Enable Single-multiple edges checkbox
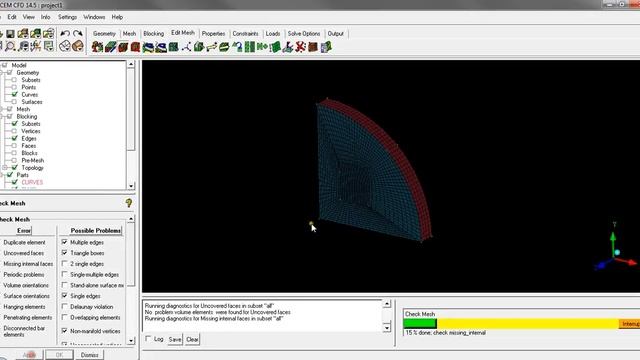This screenshot has width=640, height=360. pyautogui.click(x=64, y=274)
